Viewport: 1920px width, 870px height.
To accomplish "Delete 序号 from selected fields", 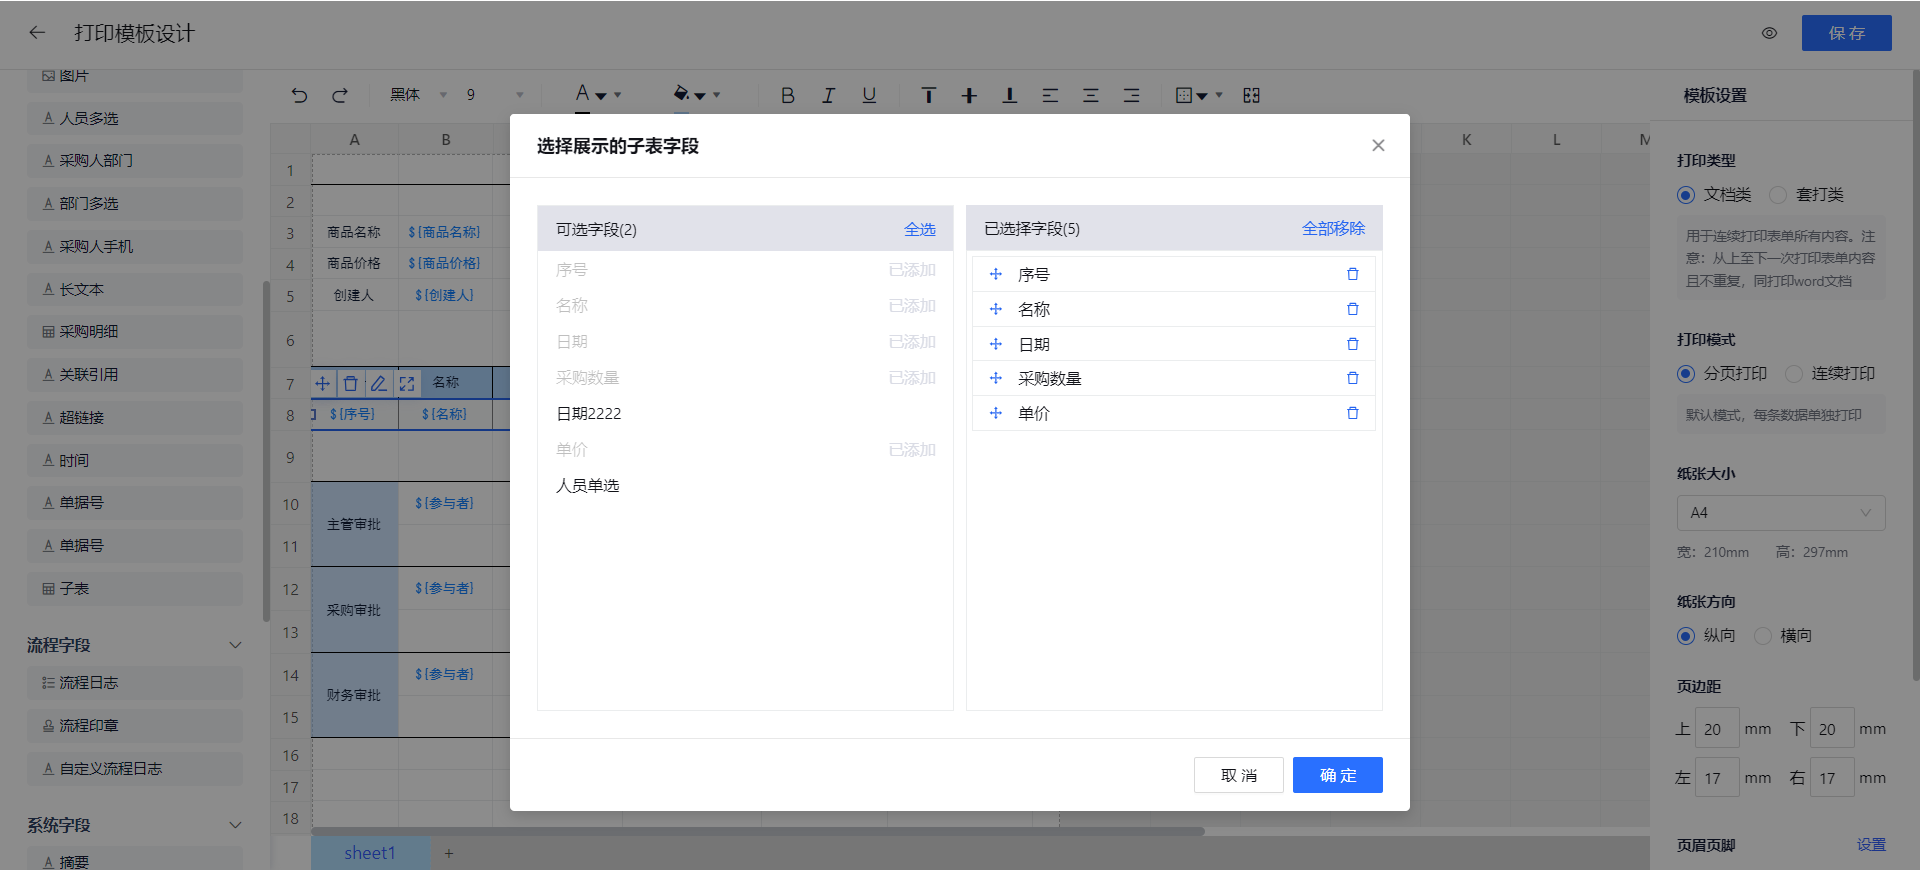I will click(x=1353, y=274).
